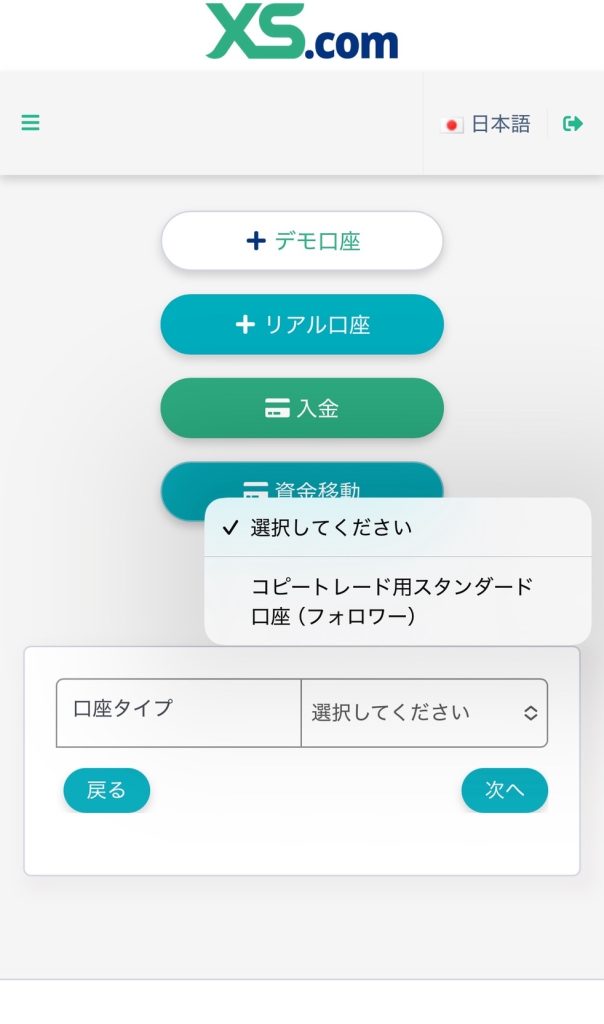Click the 口座タイプ field label
604x1024 pixels.
click(123, 708)
